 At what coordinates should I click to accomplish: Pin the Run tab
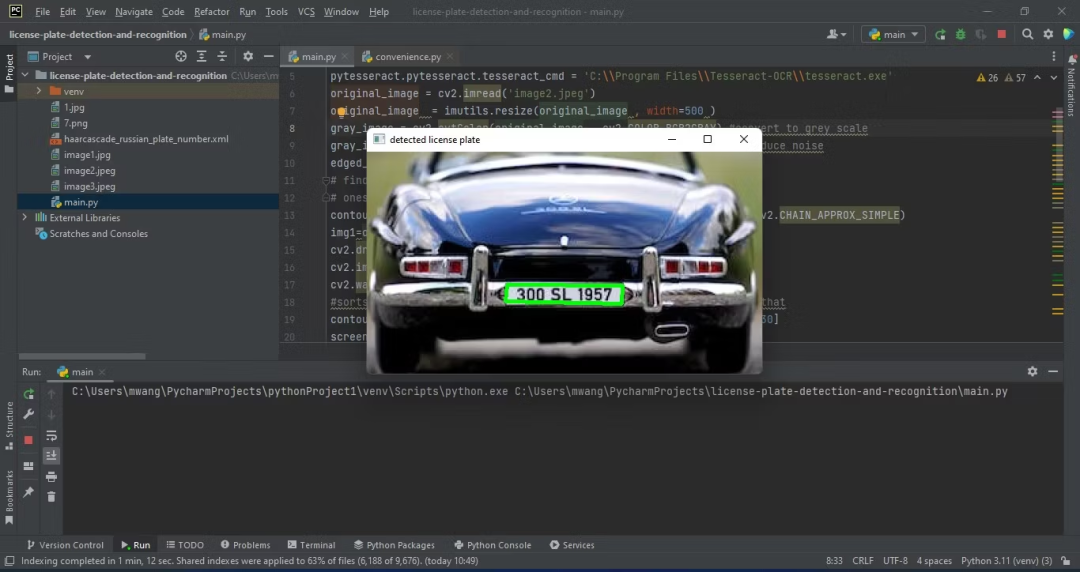coord(28,492)
